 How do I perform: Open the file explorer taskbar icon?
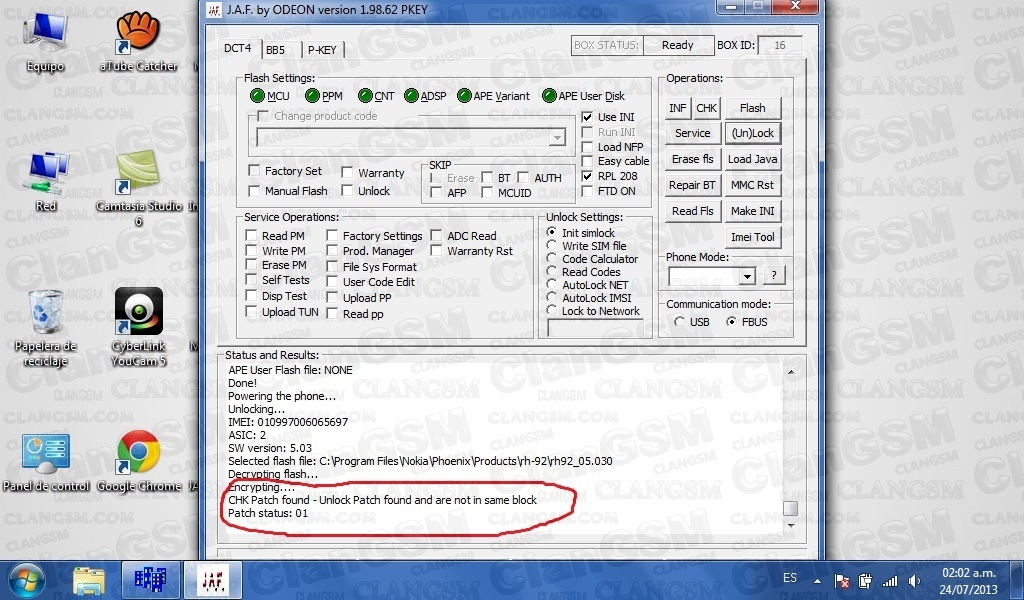tap(89, 580)
